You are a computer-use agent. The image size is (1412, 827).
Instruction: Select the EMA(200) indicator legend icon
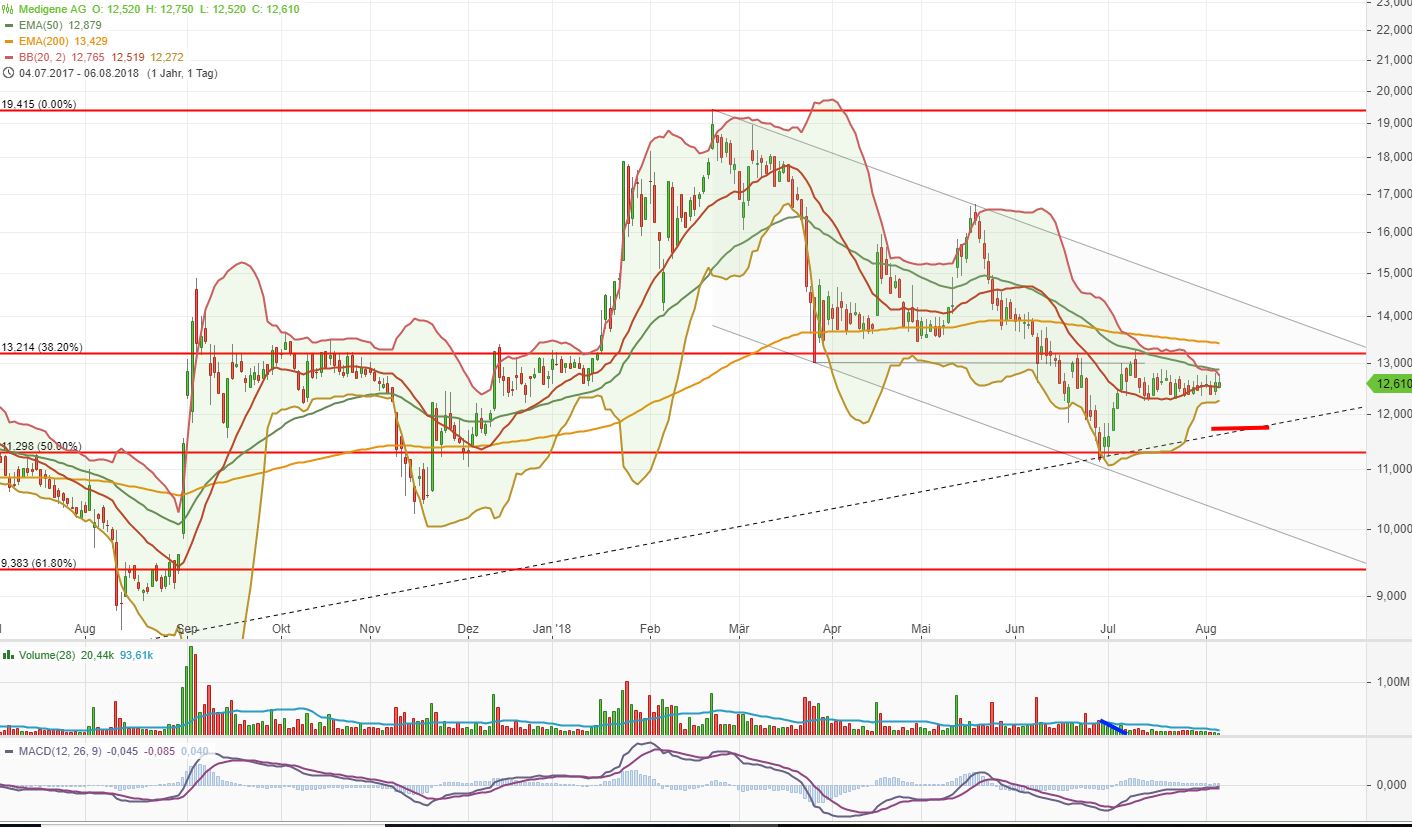point(8,40)
